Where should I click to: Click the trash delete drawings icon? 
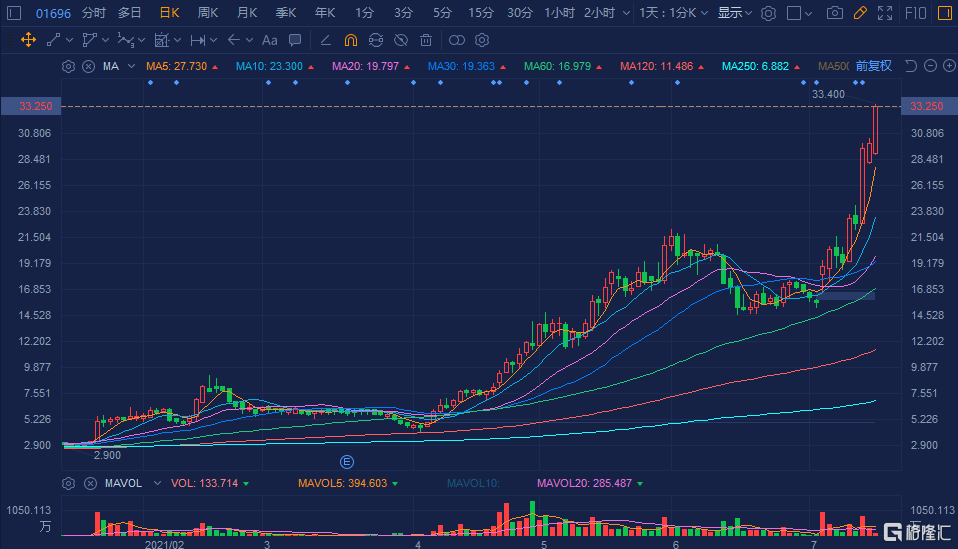pos(426,40)
